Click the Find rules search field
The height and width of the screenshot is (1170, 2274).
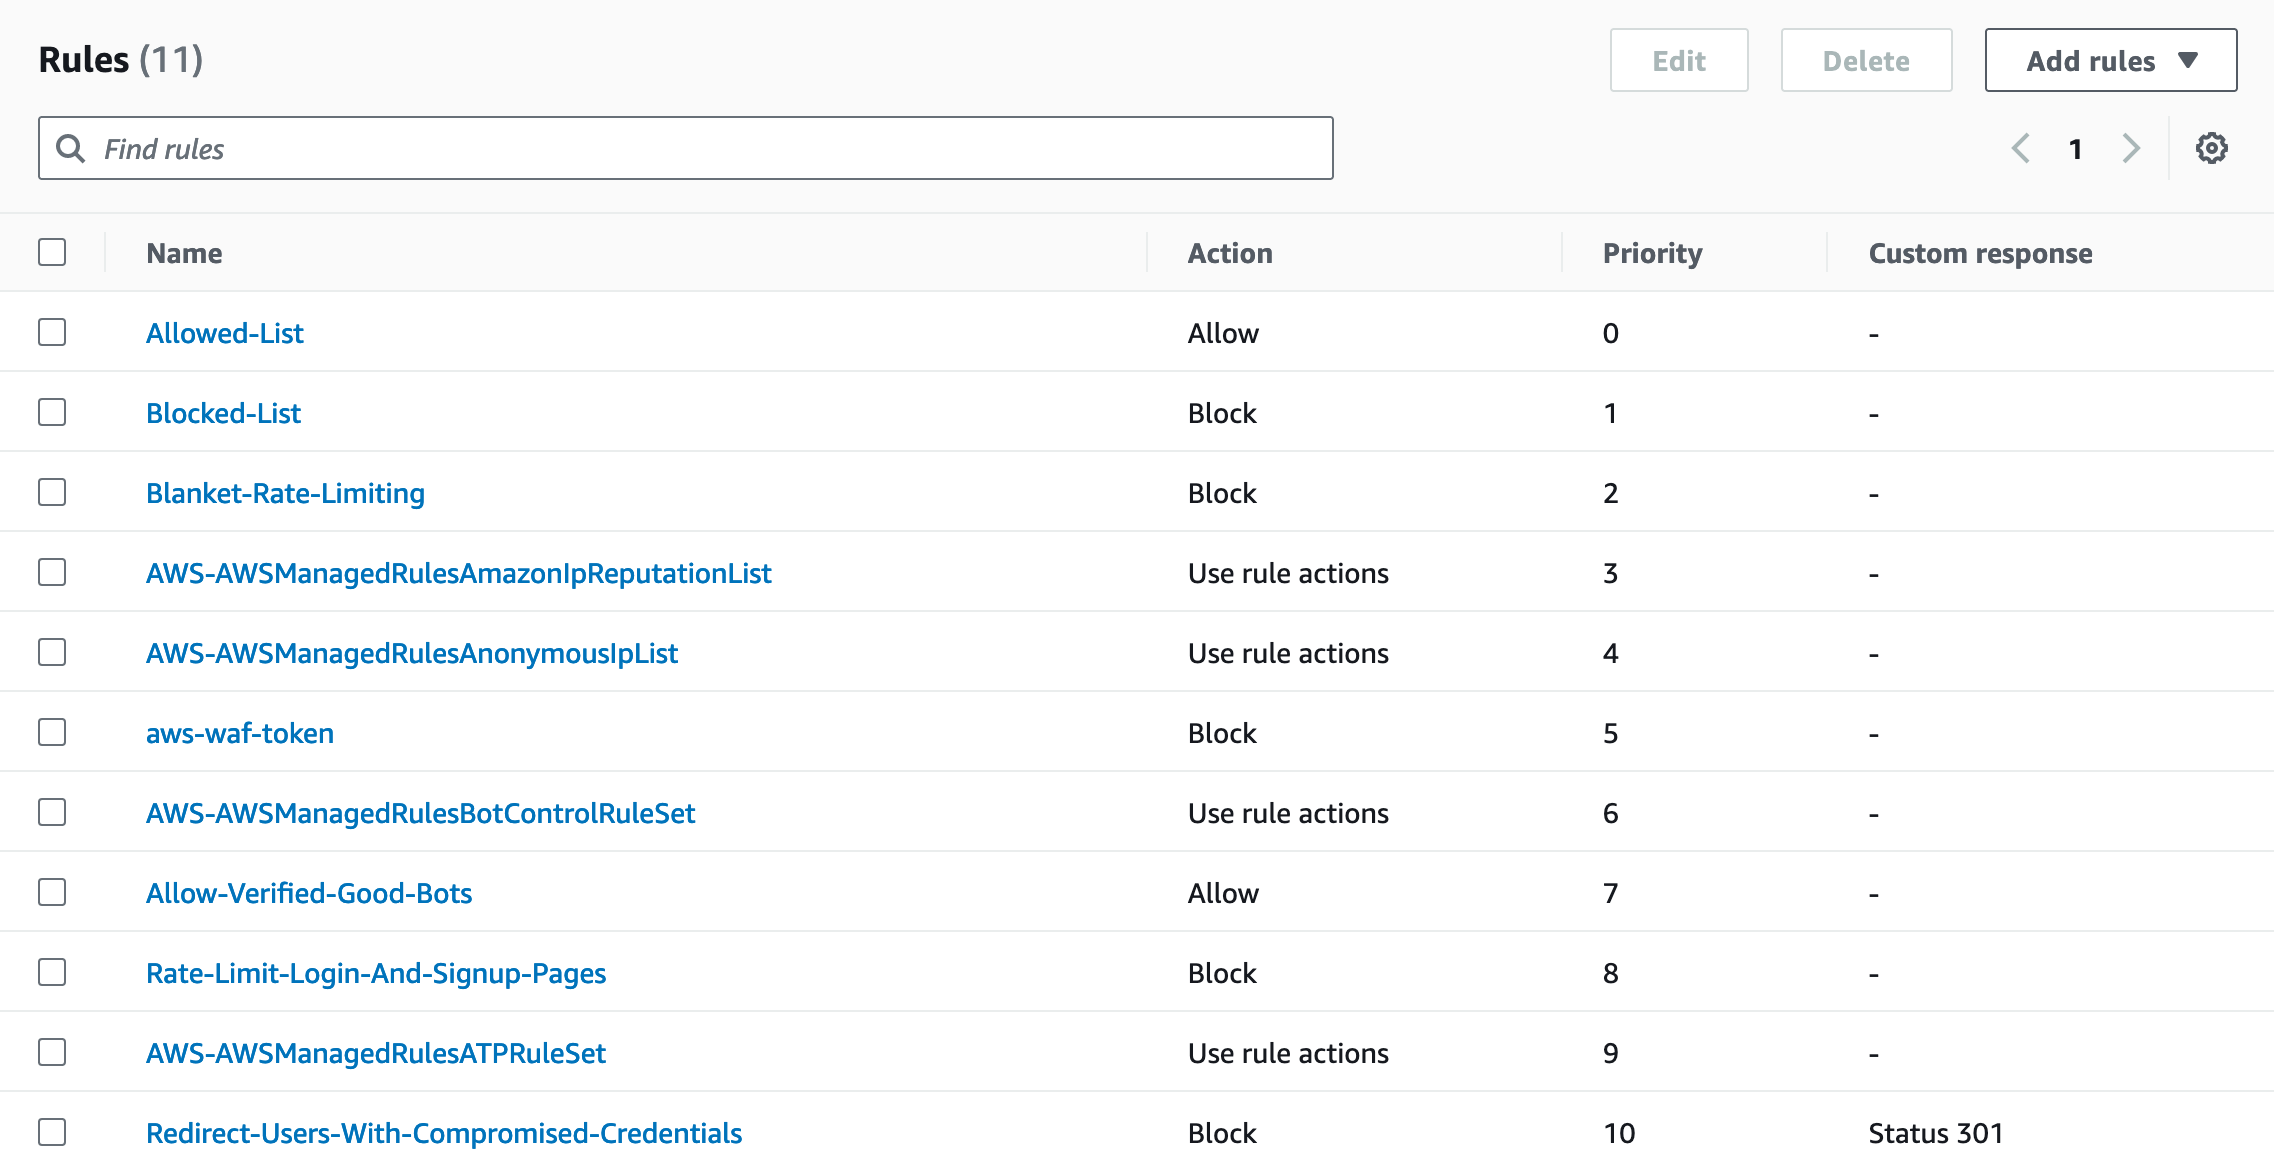(700, 148)
